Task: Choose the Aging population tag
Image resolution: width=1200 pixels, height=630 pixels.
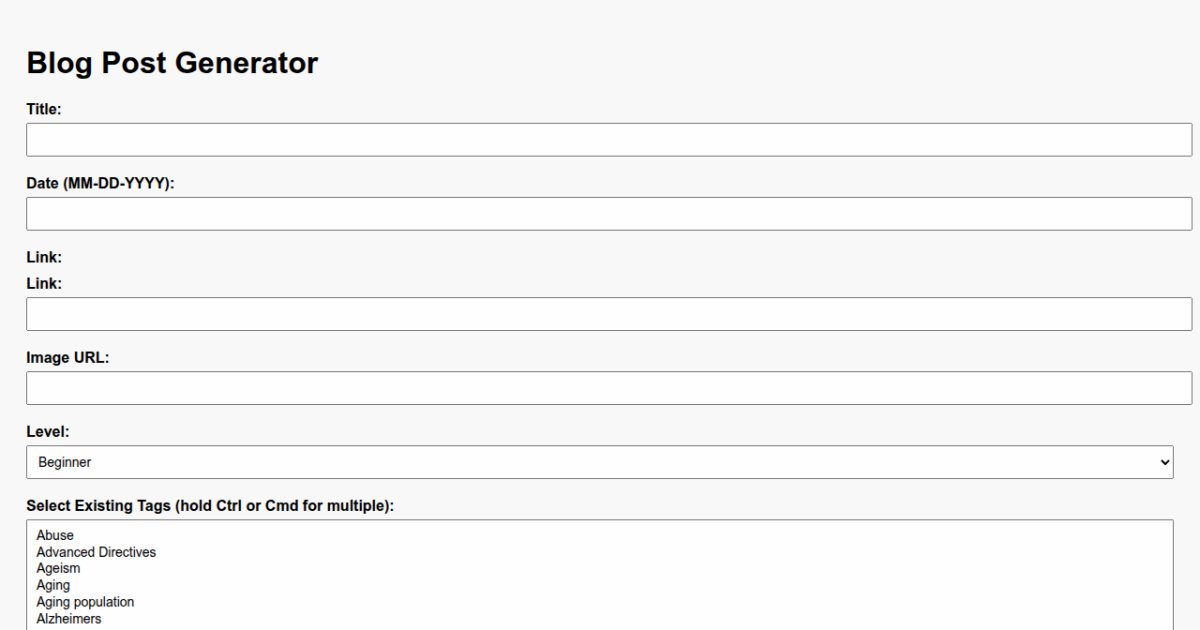Action: (85, 602)
